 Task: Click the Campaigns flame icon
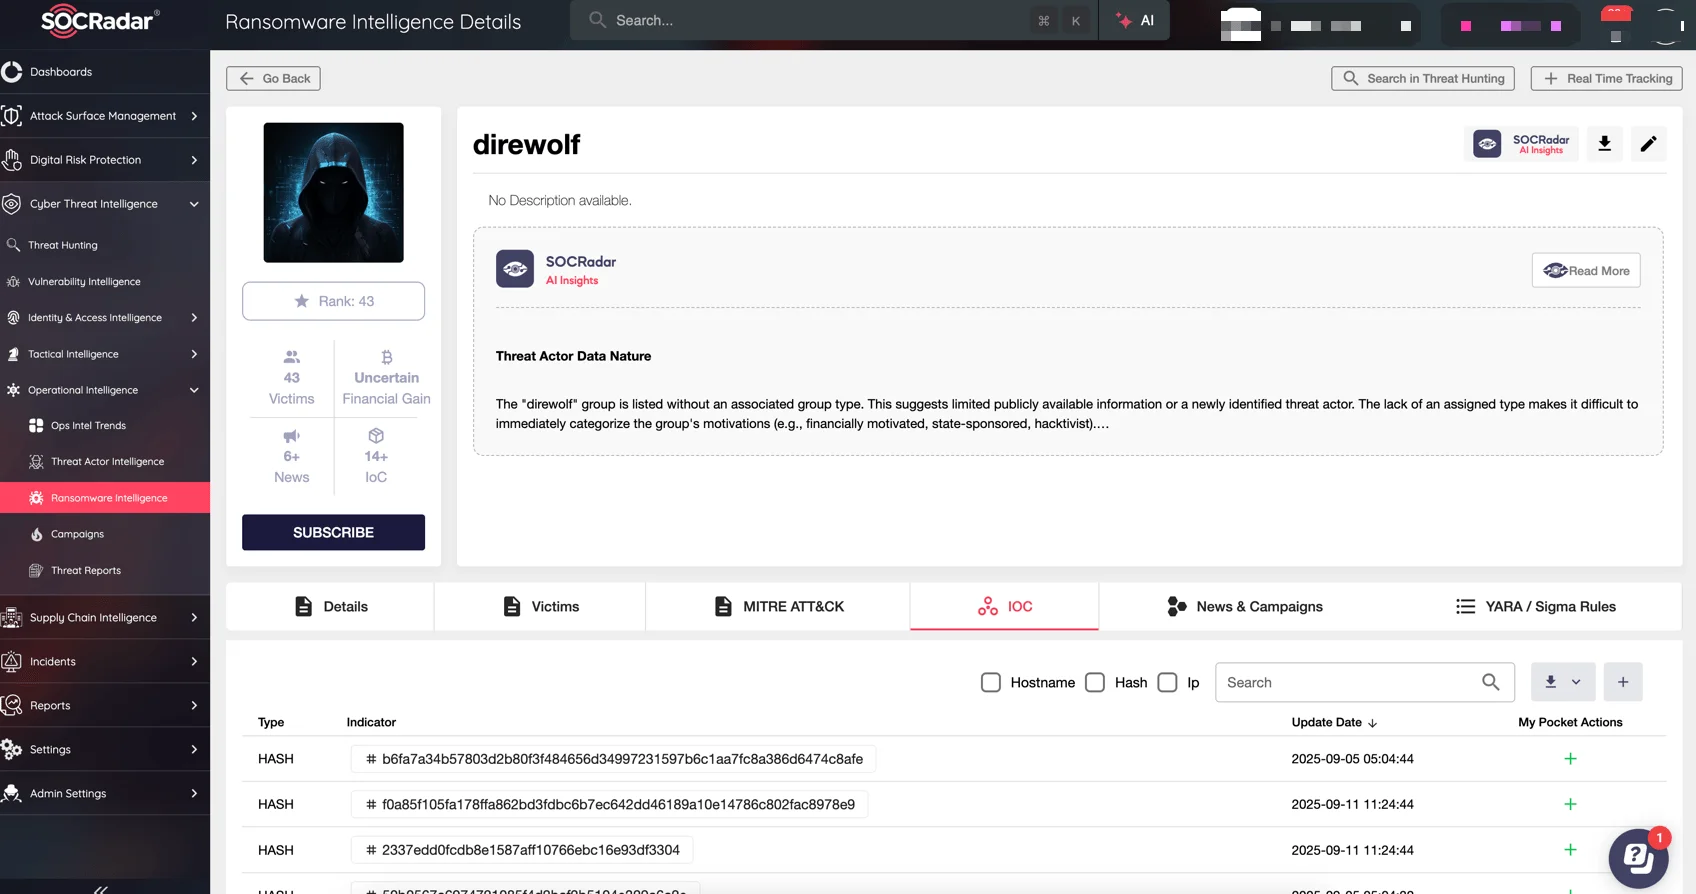(36, 534)
